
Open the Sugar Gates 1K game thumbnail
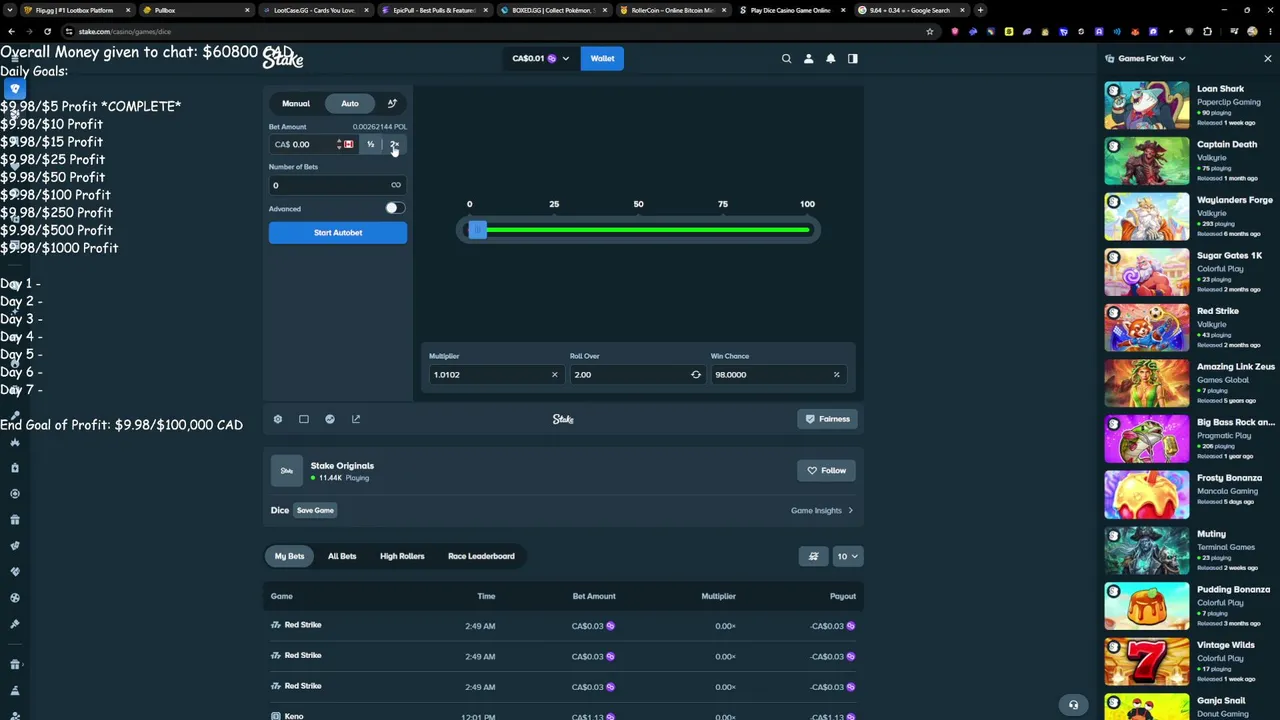pyautogui.click(x=1147, y=272)
